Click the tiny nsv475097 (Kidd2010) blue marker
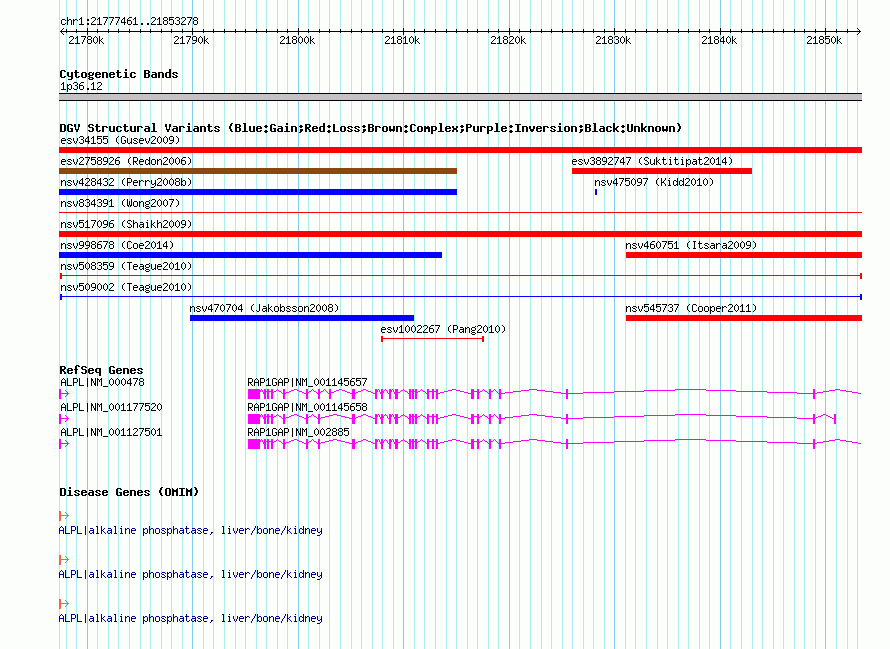The height and width of the screenshot is (649, 890). point(596,192)
